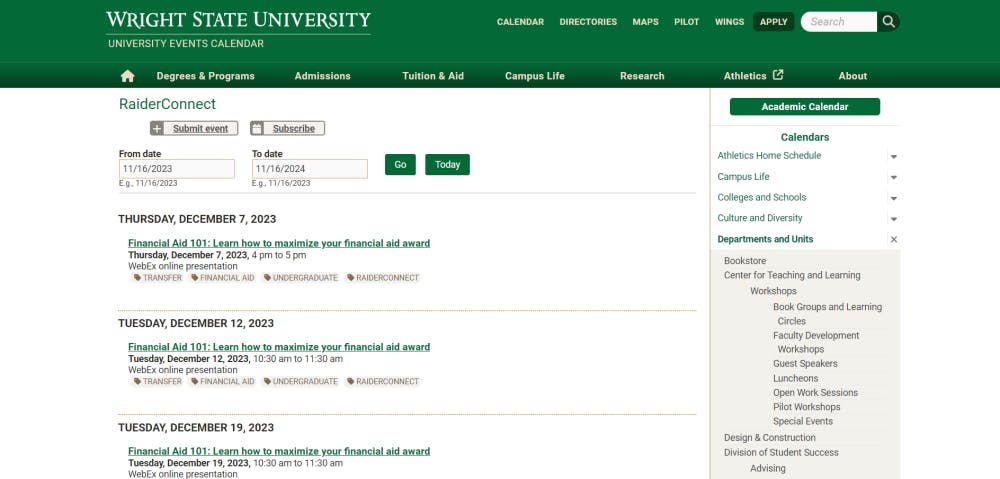The height and width of the screenshot is (479, 1000).
Task: Click UNDERGRADUATE tag under December 7 event
Action: coord(300,277)
